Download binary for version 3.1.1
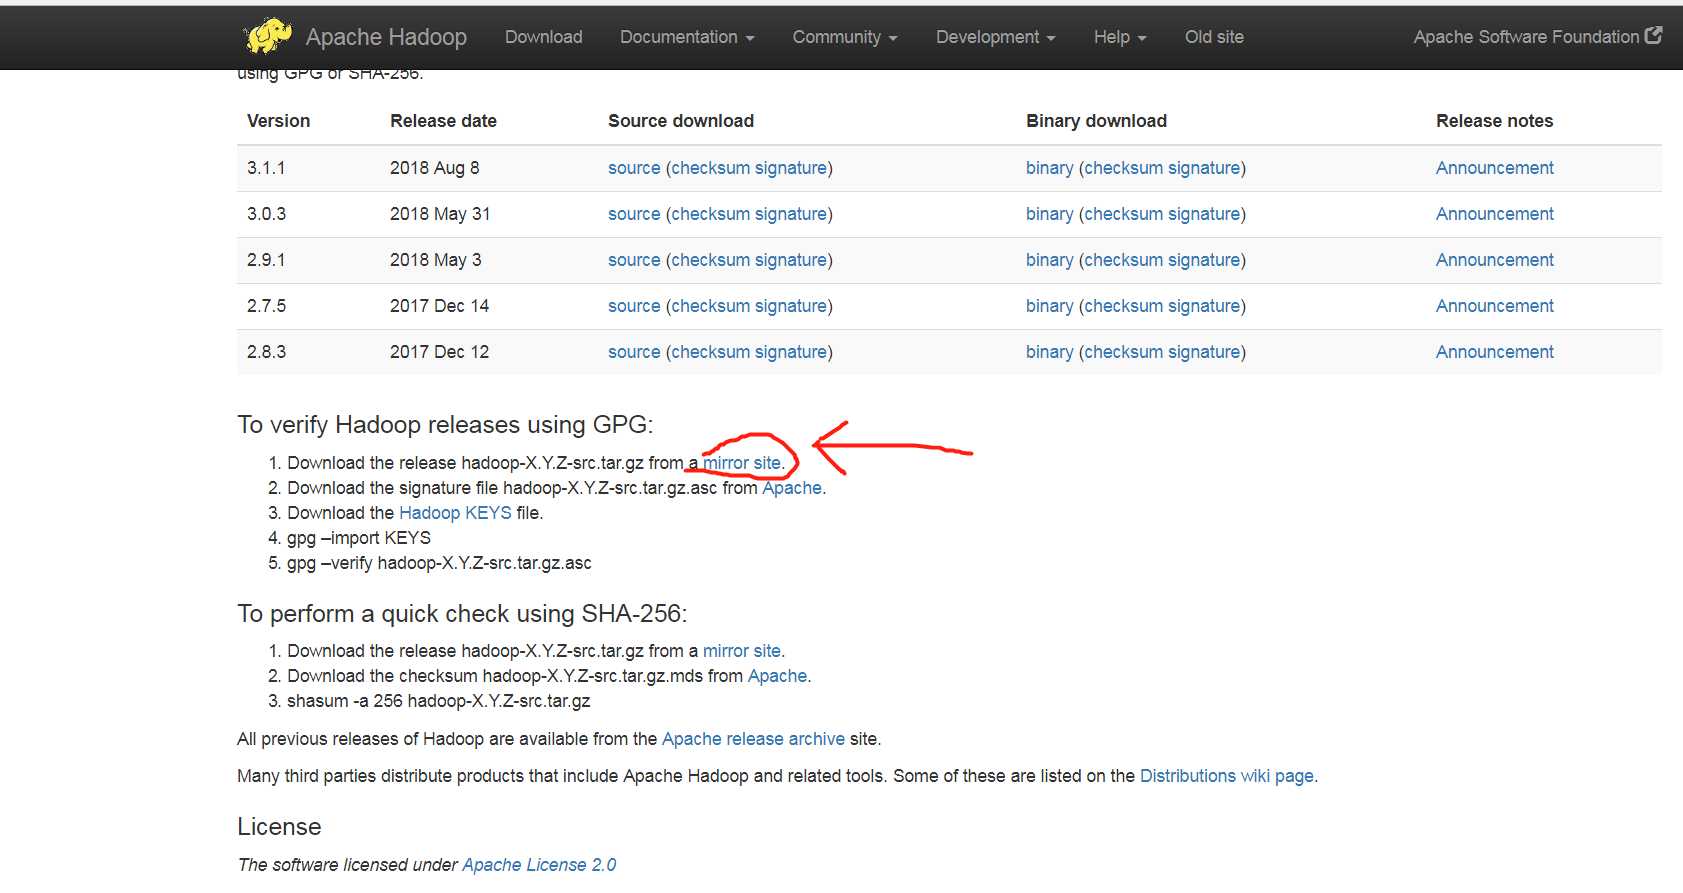This screenshot has width=1683, height=893. coord(1049,168)
